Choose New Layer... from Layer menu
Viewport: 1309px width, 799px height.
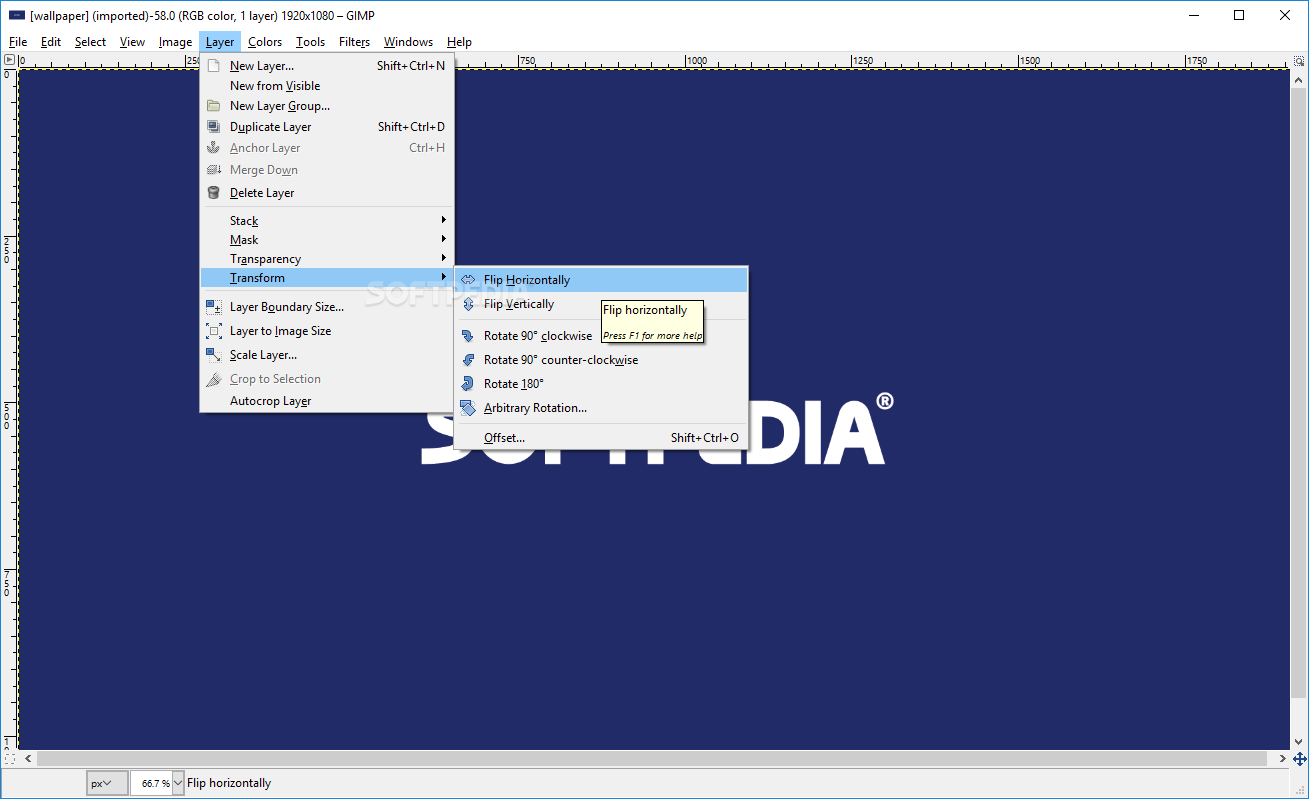327,66
